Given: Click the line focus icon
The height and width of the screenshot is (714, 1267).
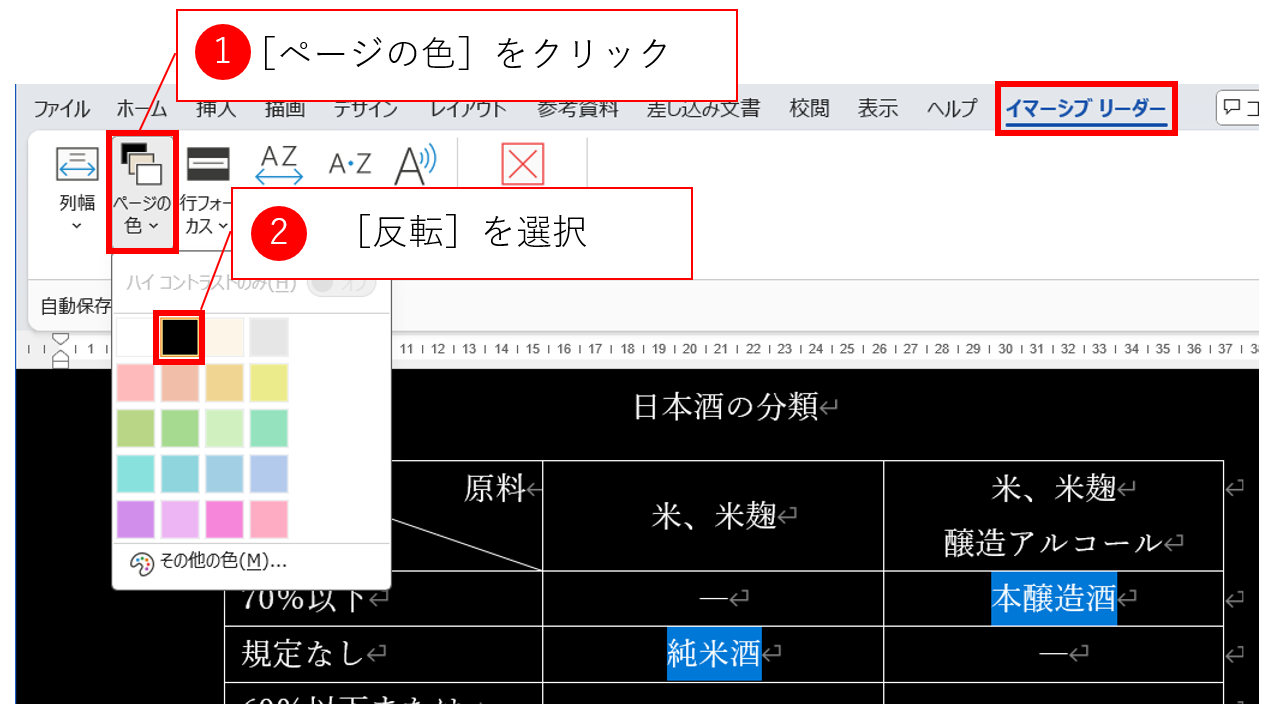Looking at the screenshot, I should click(x=208, y=164).
